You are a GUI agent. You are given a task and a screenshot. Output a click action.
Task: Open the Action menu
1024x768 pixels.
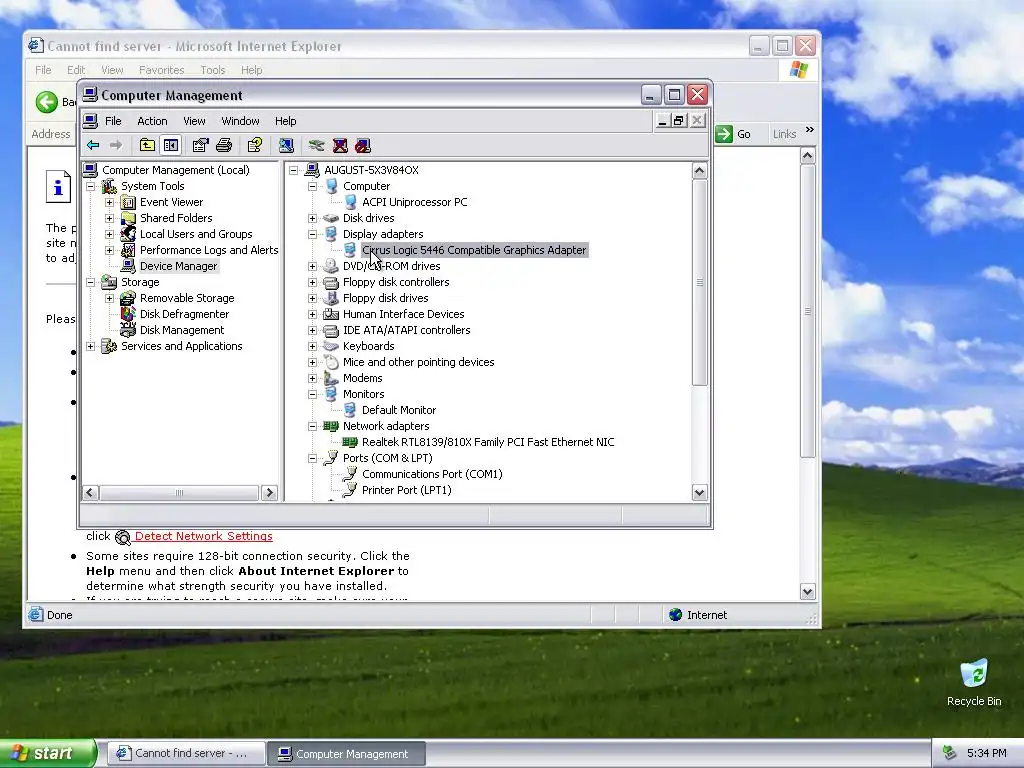tap(152, 121)
